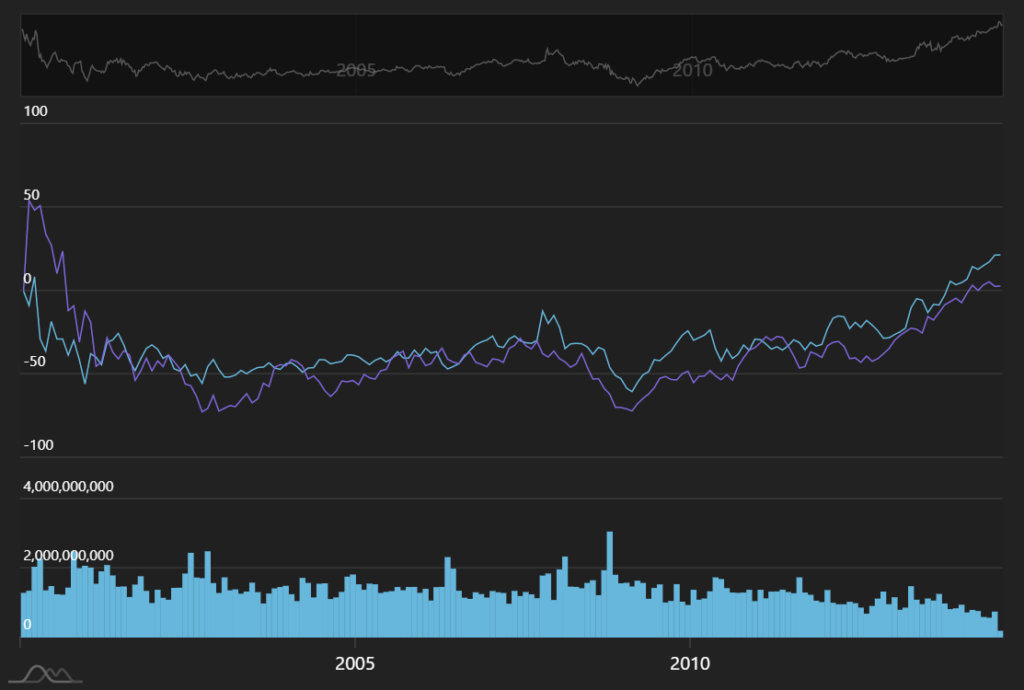Click the 2005 date axis label
This screenshot has width=1024, height=690.
pos(355,664)
